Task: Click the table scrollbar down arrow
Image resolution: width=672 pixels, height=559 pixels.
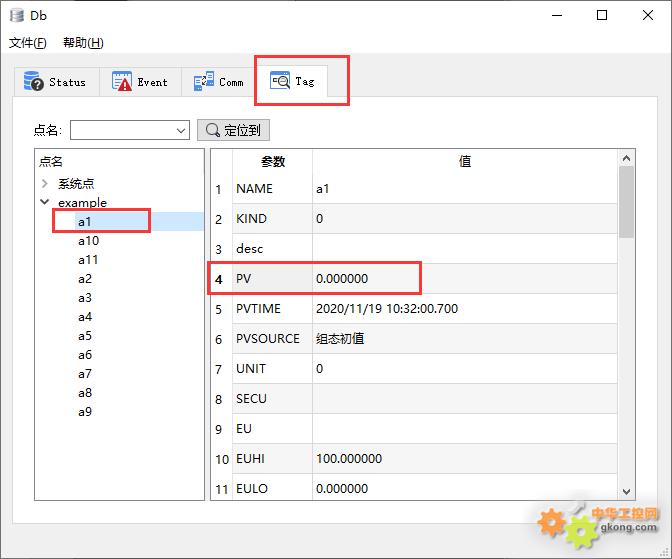Action: coord(626,492)
